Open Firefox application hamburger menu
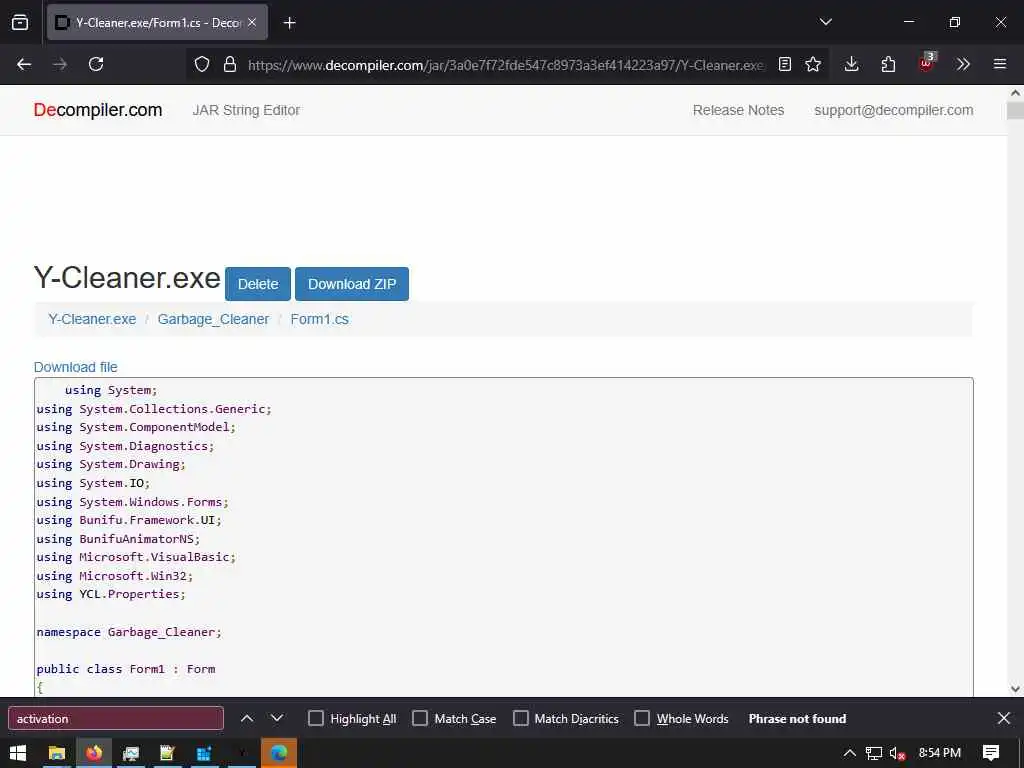The image size is (1024, 768). click(x=1000, y=64)
